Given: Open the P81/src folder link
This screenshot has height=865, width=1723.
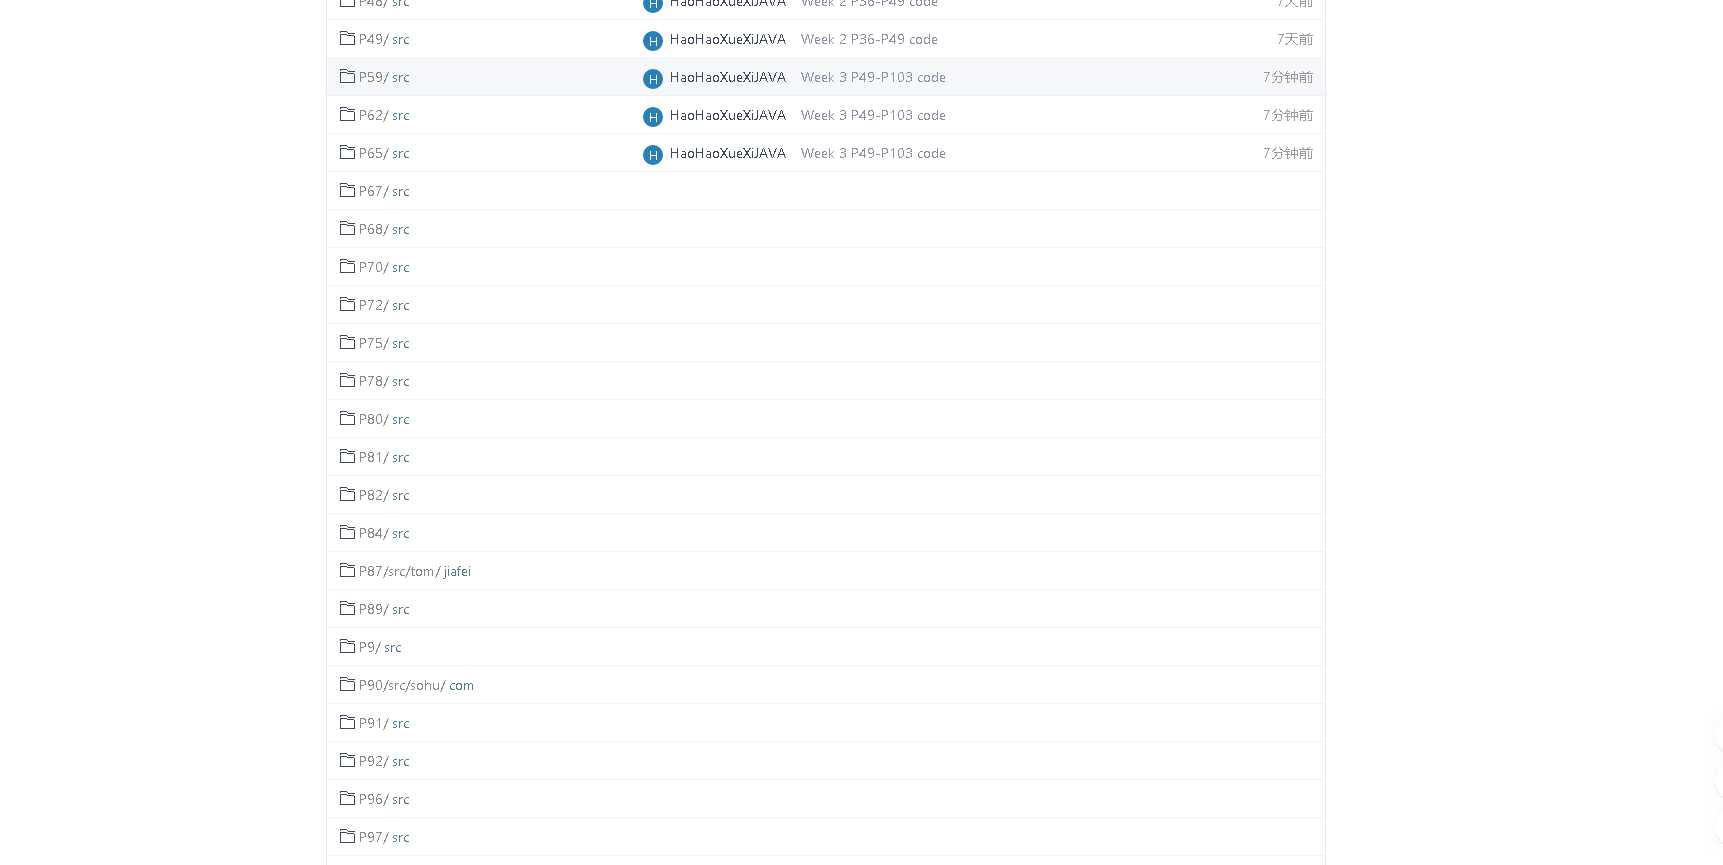Looking at the screenshot, I should point(384,457).
